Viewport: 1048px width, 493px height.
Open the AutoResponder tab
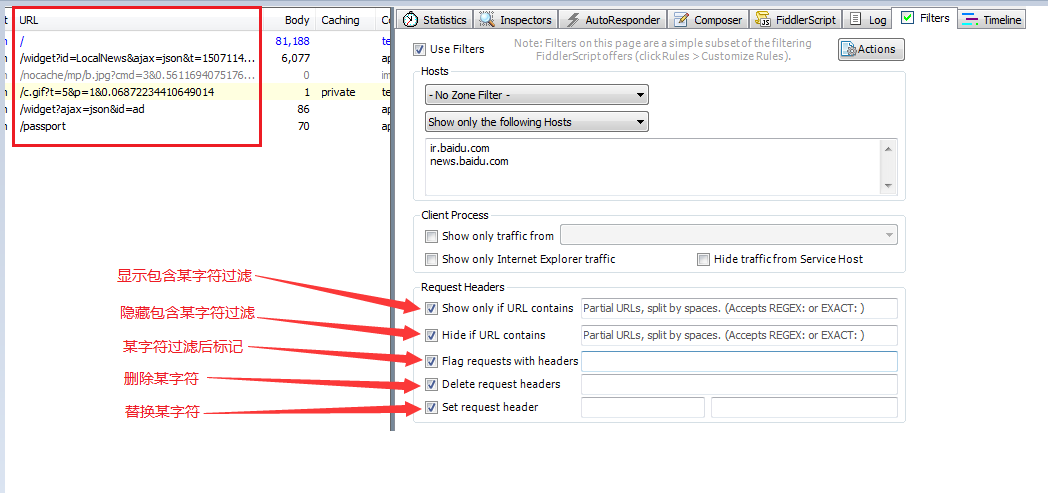613,19
